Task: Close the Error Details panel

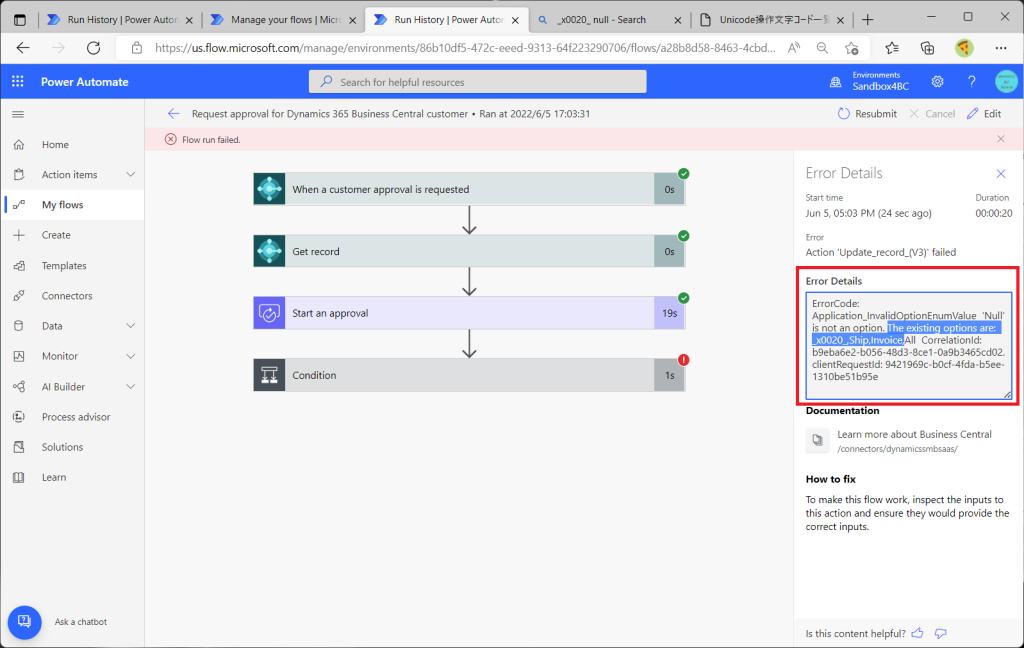Action: (x=1000, y=174)
